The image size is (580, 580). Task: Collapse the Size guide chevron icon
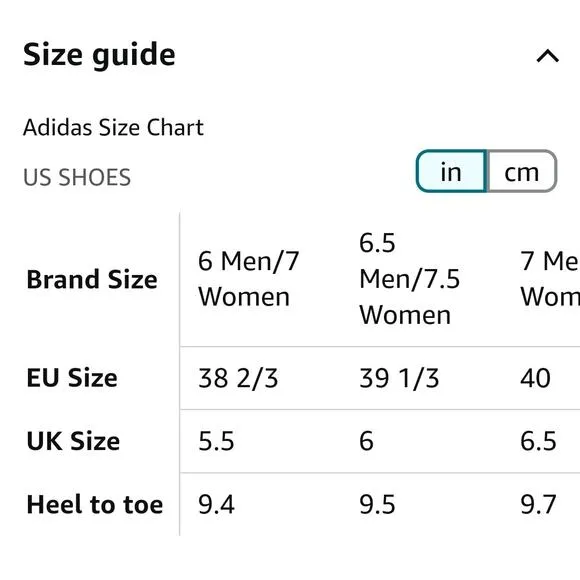point(547,56)
